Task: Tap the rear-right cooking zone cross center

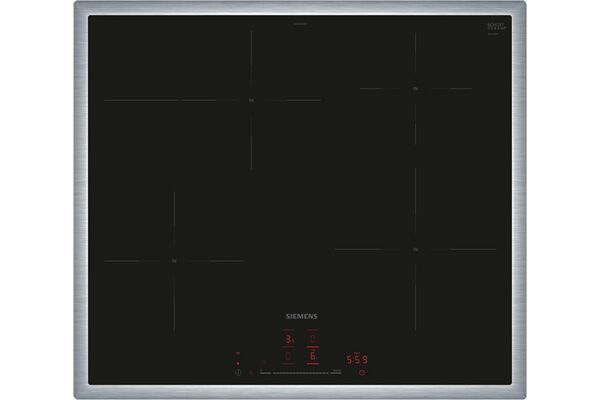Action: (x=416, y=89)
